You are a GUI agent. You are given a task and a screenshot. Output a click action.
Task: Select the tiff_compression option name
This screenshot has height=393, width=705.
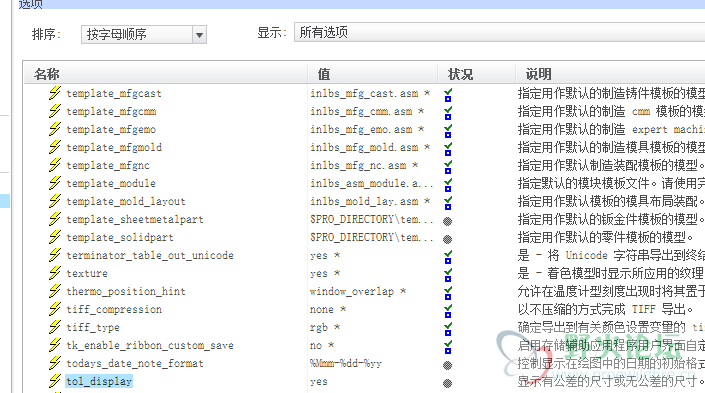coord(114,309)
